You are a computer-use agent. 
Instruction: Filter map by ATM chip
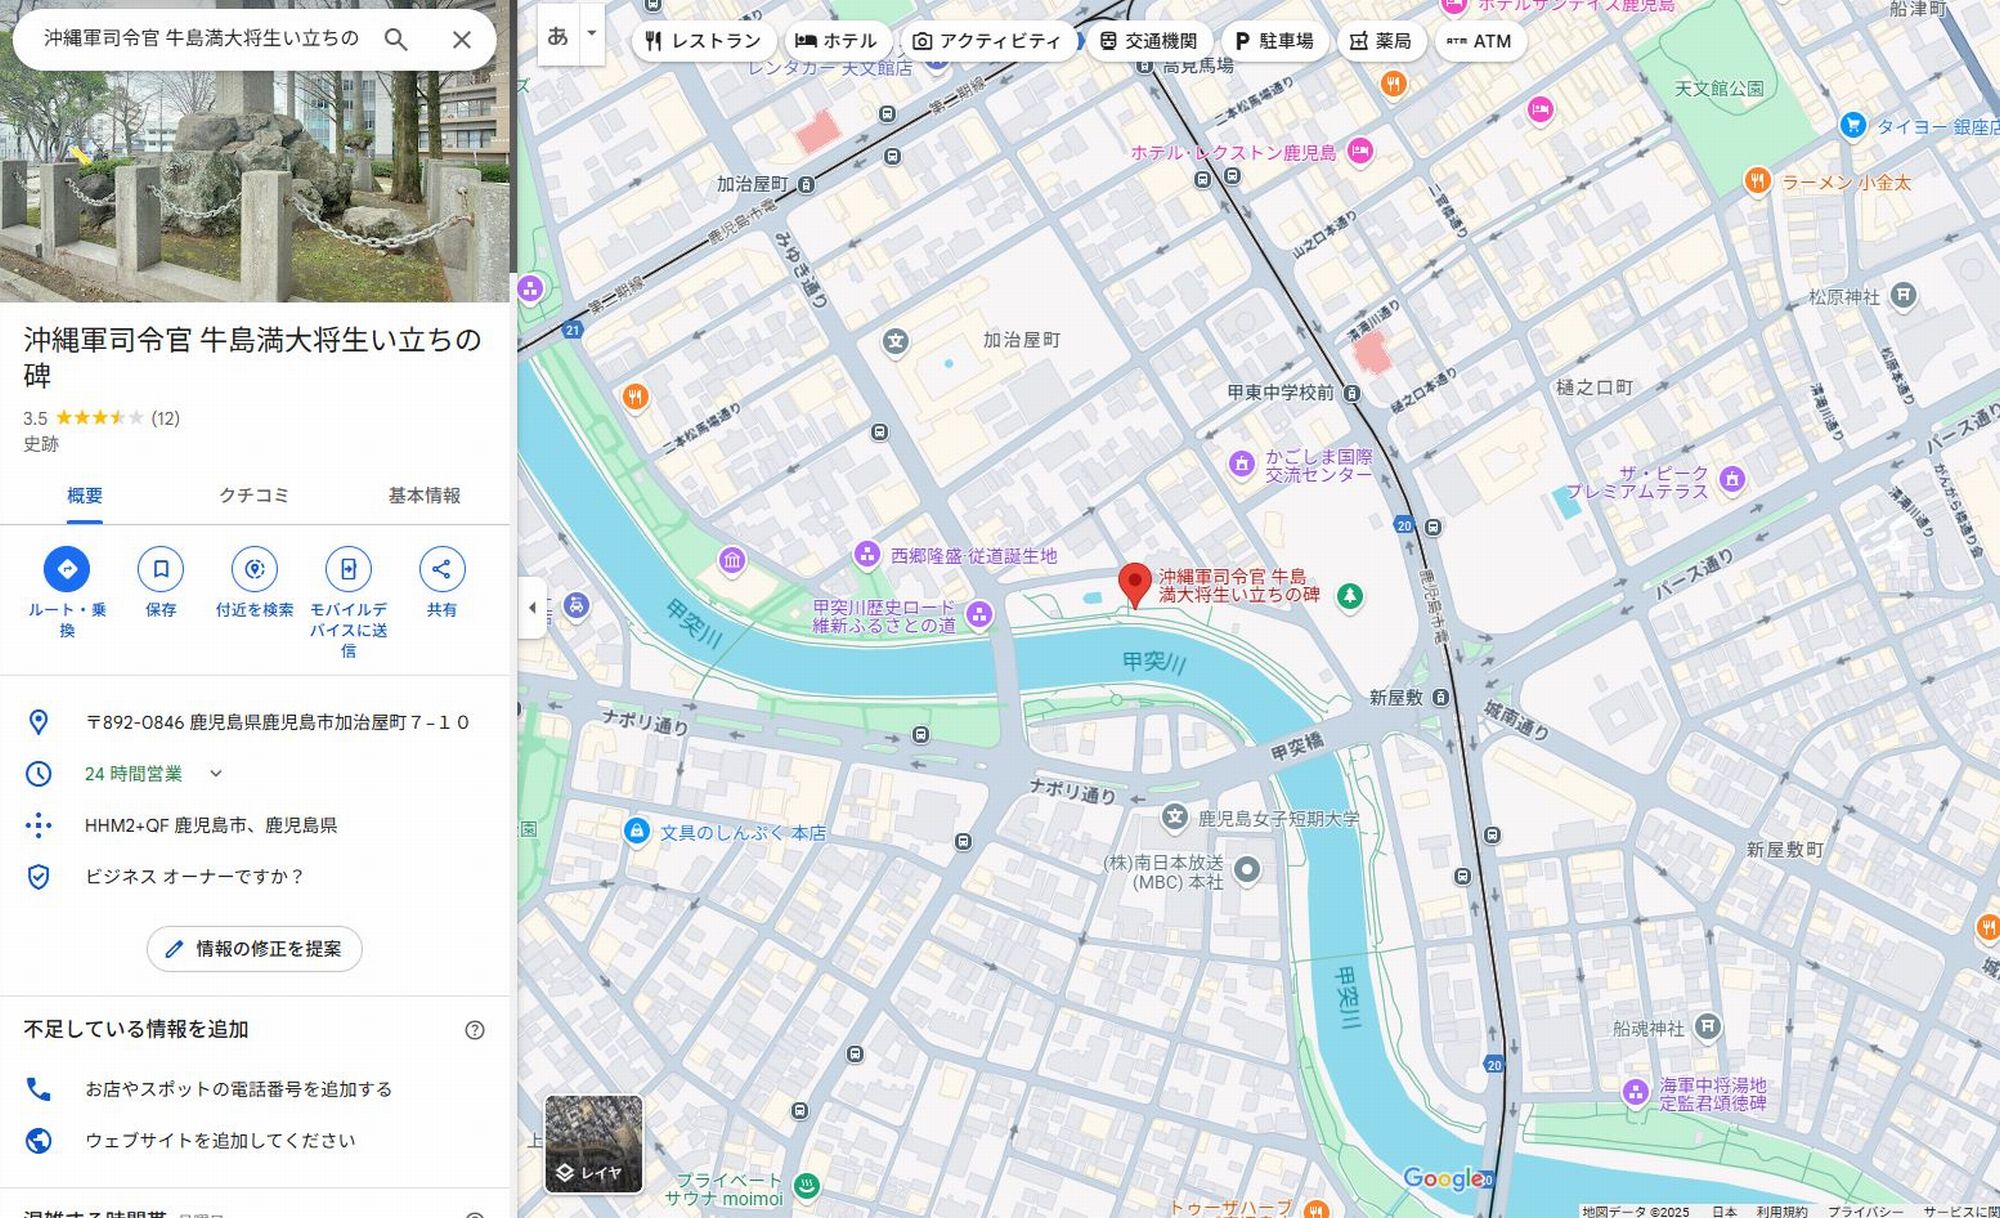[x=1479, y=41]
